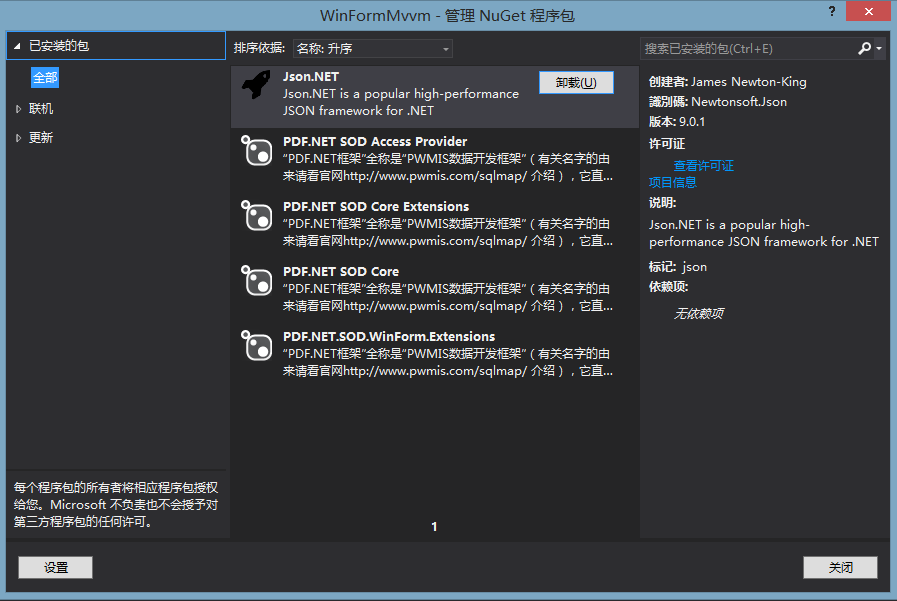Click the PDF.NET SOD Access Provider icon
Image resolution: width=897 pixels, height=601 pixels.
(x=256, y=150)
